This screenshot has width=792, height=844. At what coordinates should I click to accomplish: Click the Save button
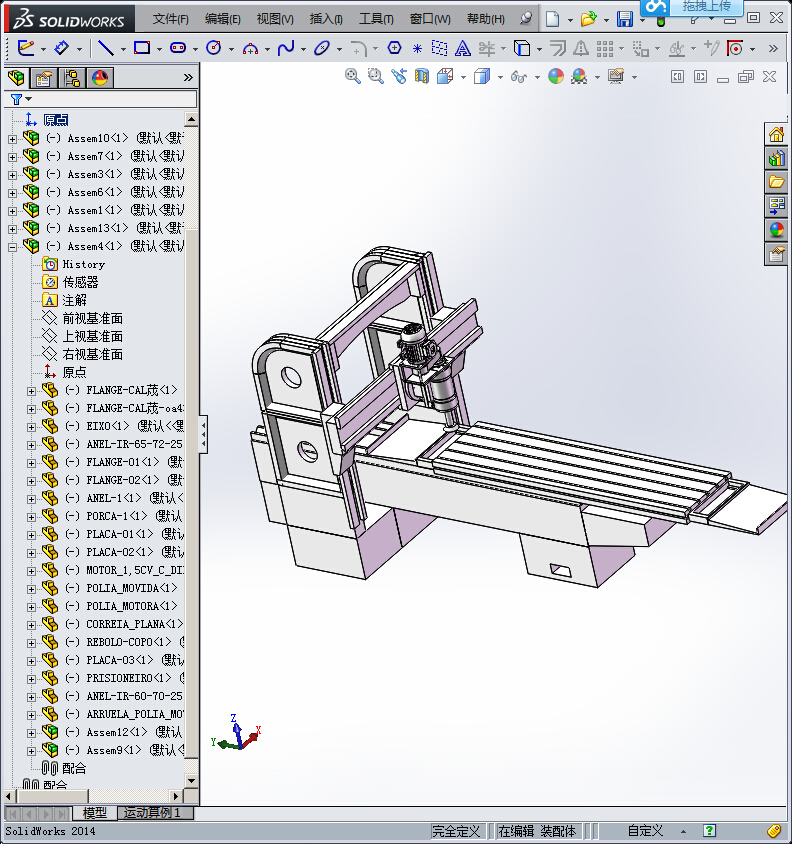click(625, 19)
